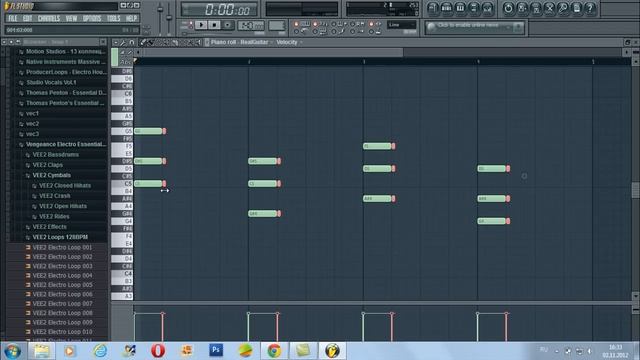Open the Velocity event selector dropdown

[289, 42]
